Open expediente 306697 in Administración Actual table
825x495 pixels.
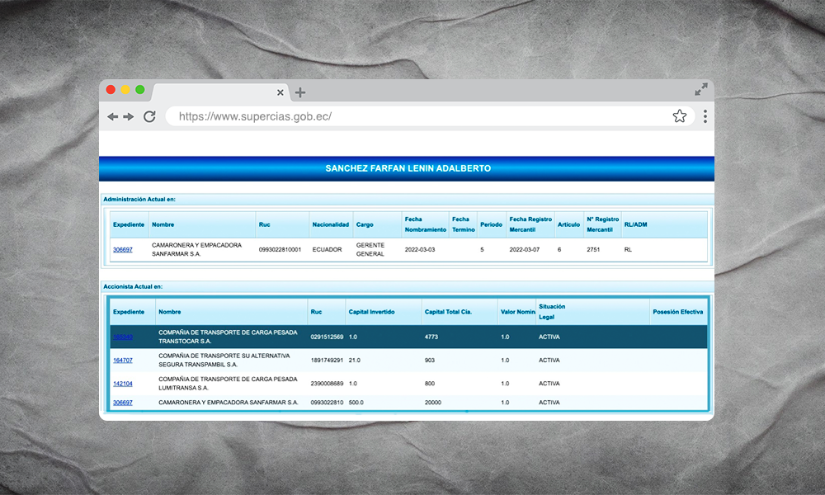[x=122, y=249]
